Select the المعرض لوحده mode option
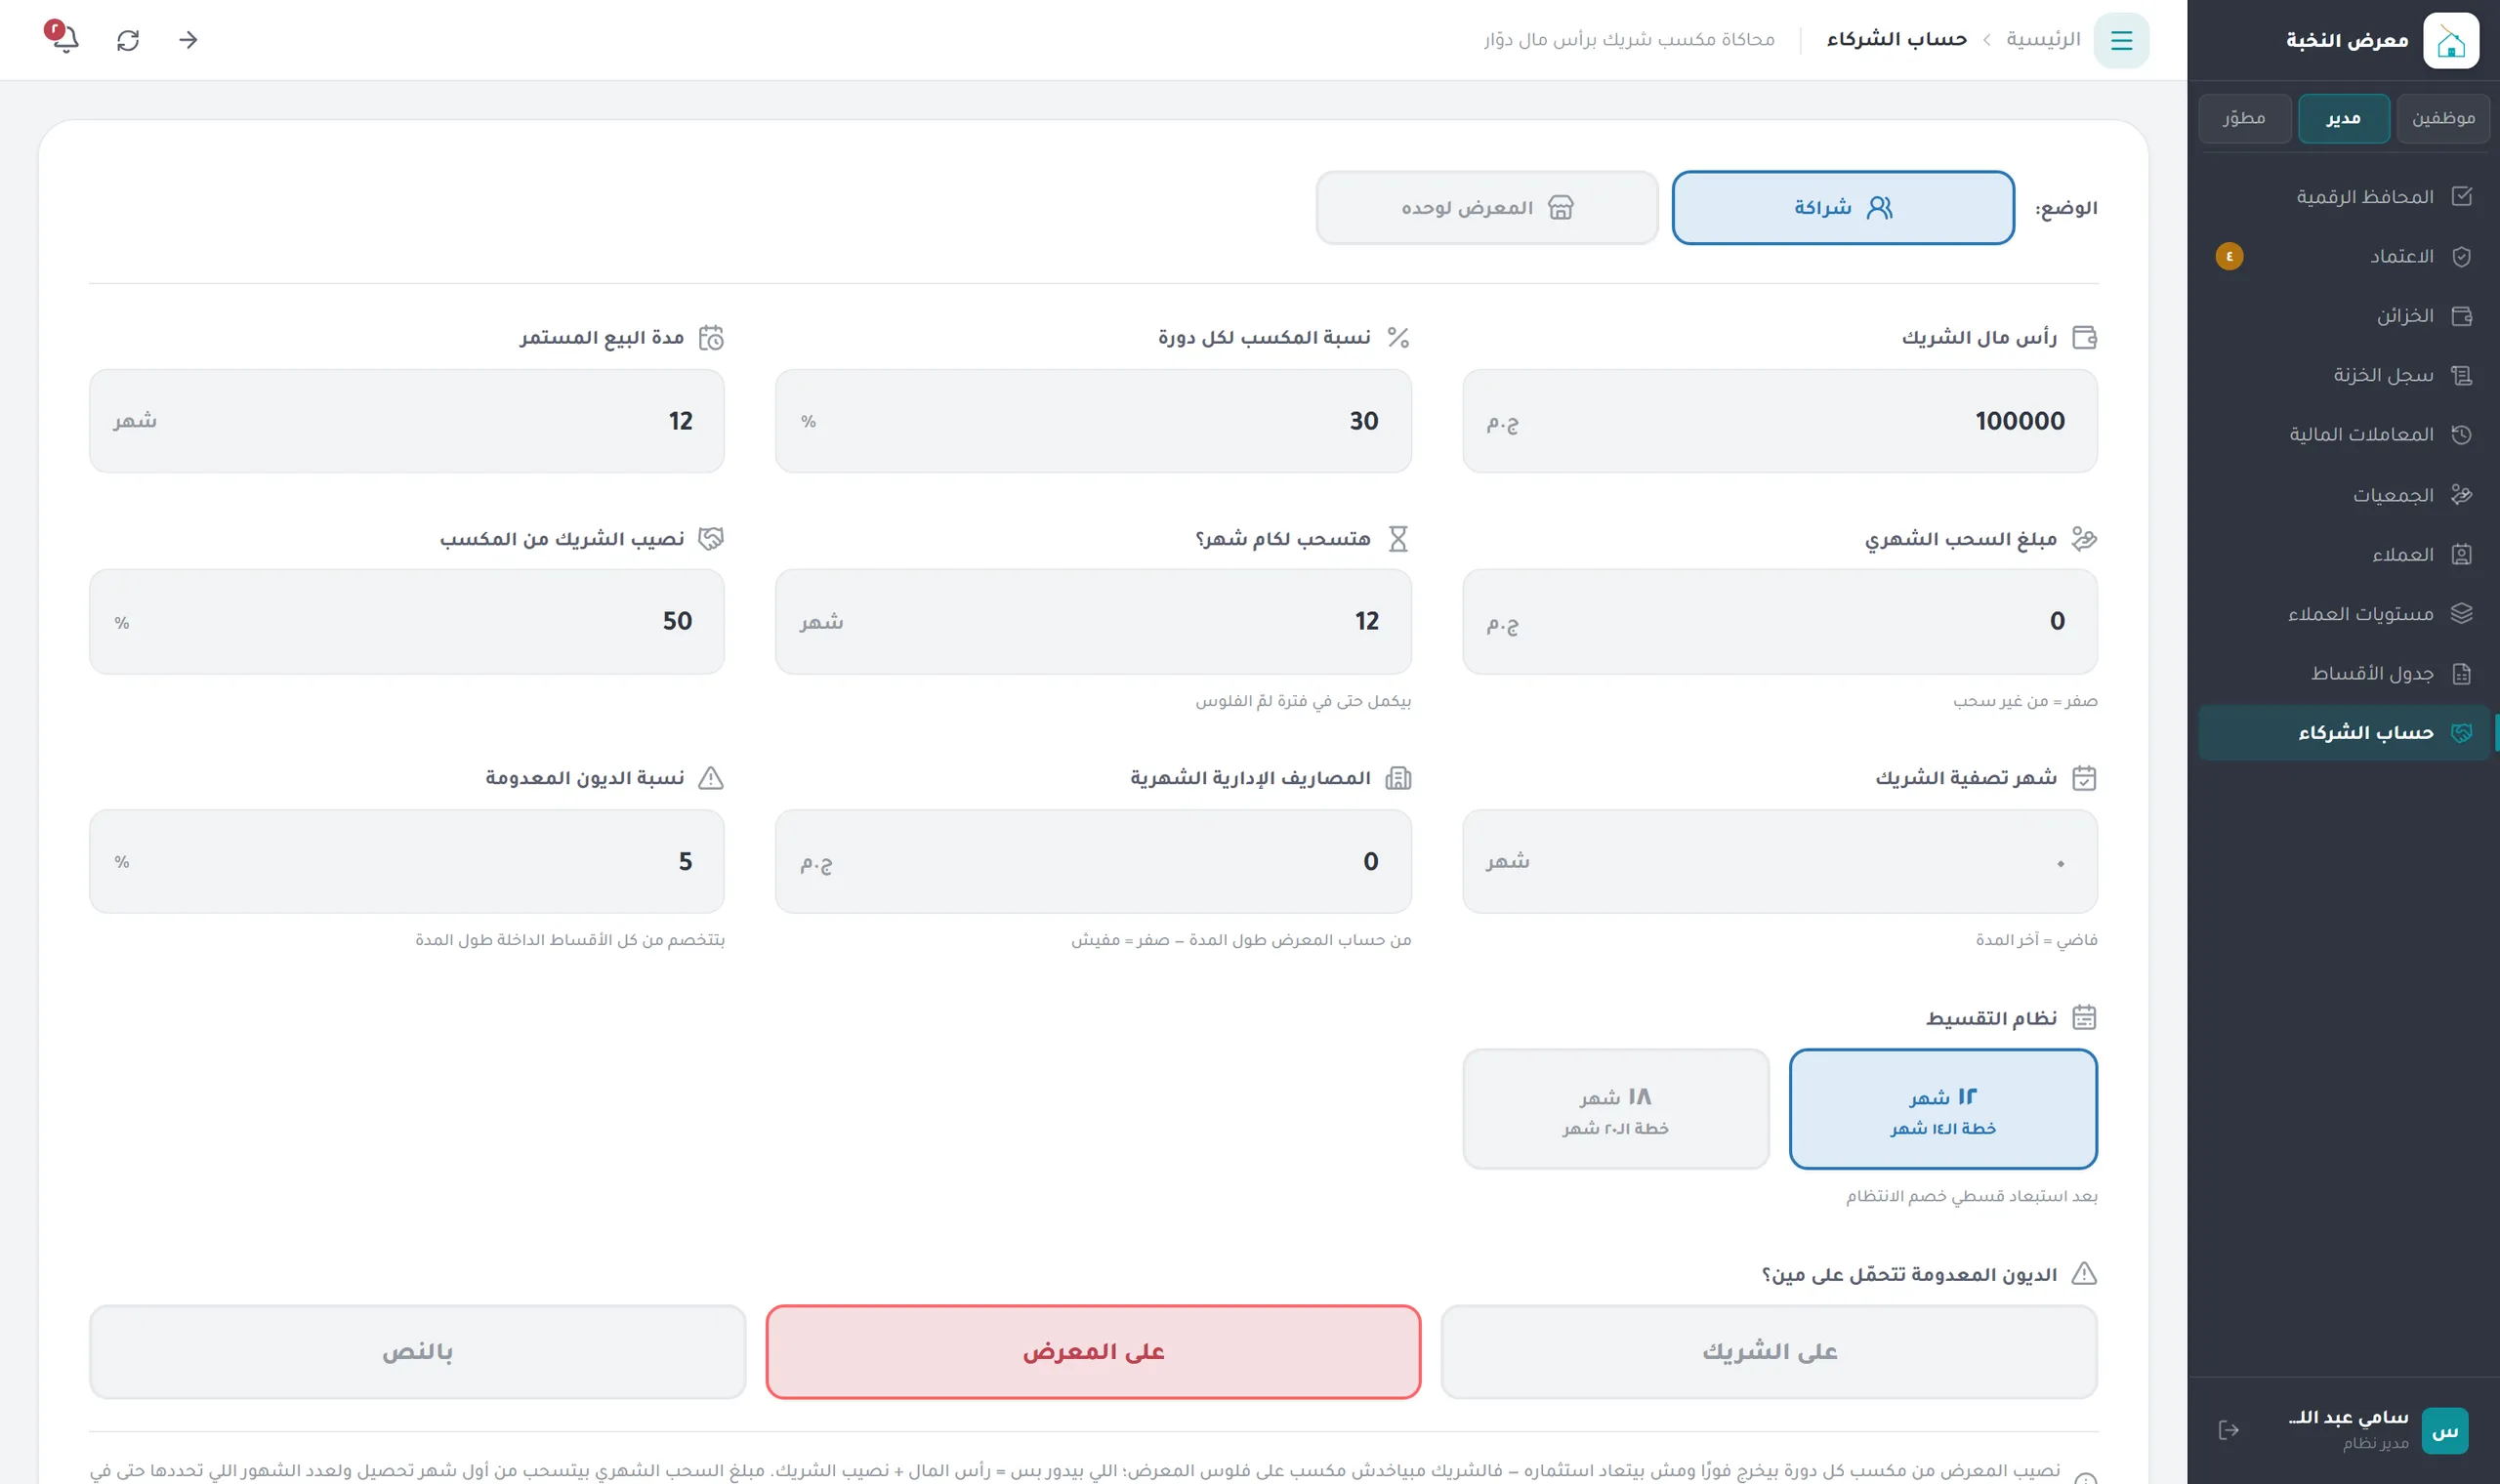The image size is (2500, 1484). coord(1487,207)
